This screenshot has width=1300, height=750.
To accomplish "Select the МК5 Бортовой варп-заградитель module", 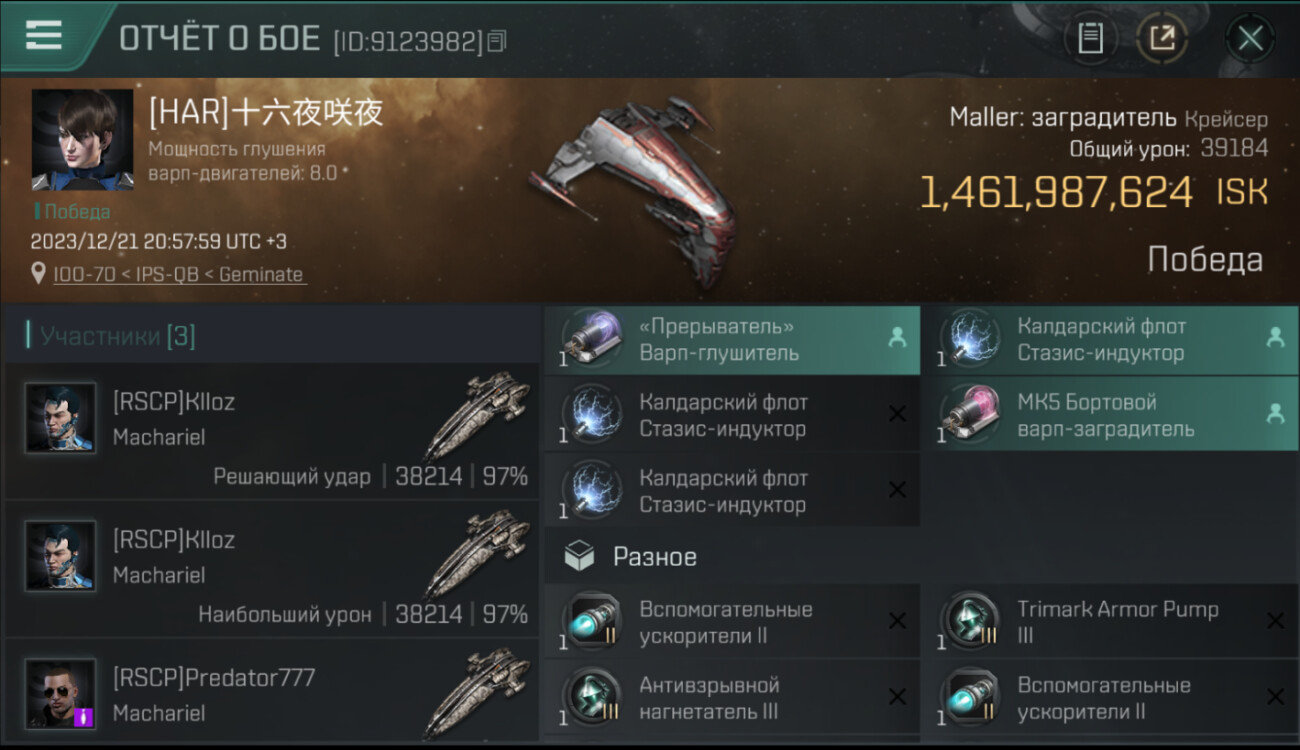I will coord(1109,415).
